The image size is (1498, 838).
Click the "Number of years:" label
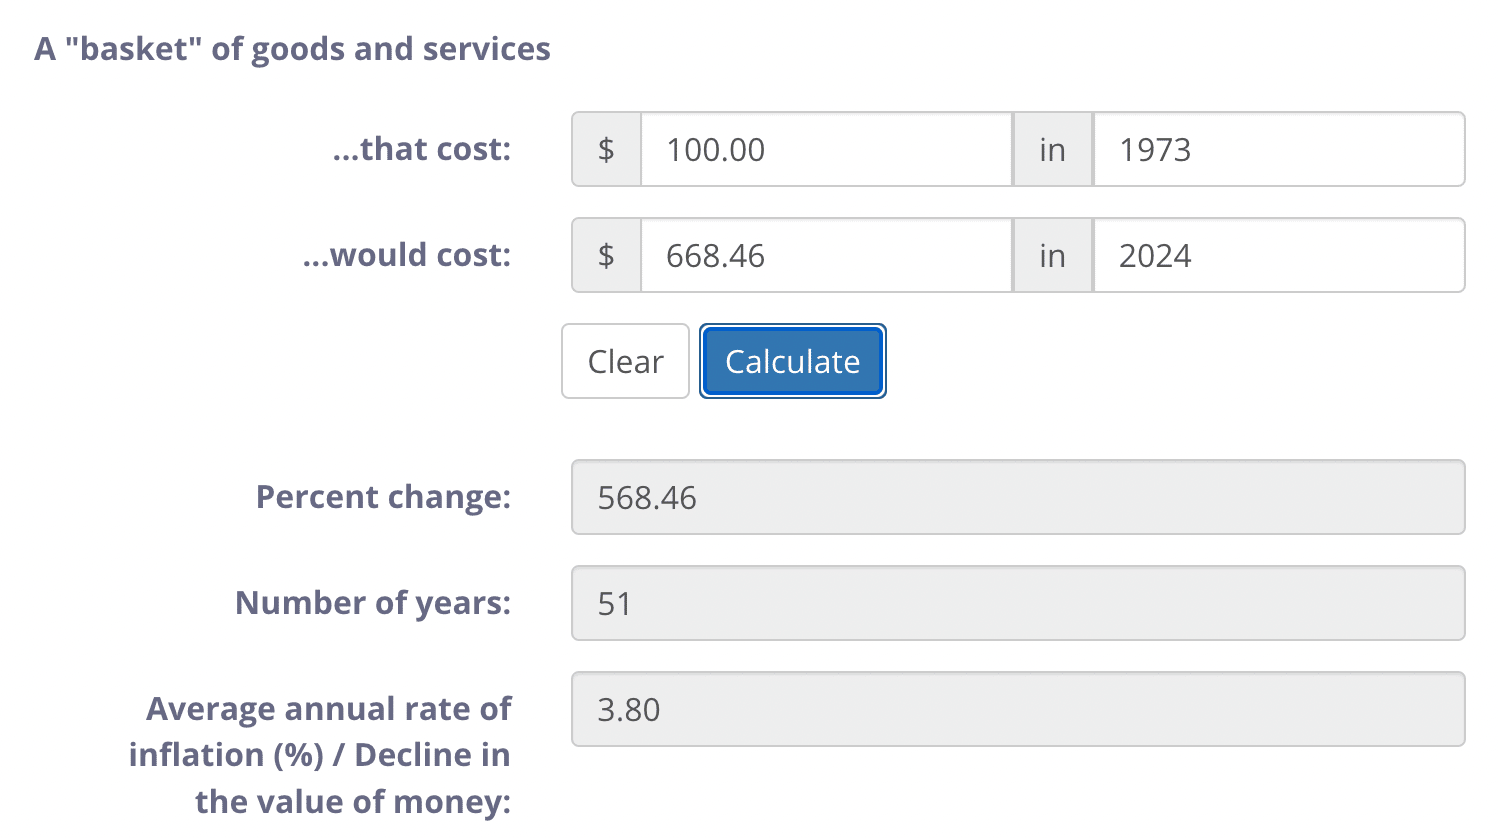372,603
